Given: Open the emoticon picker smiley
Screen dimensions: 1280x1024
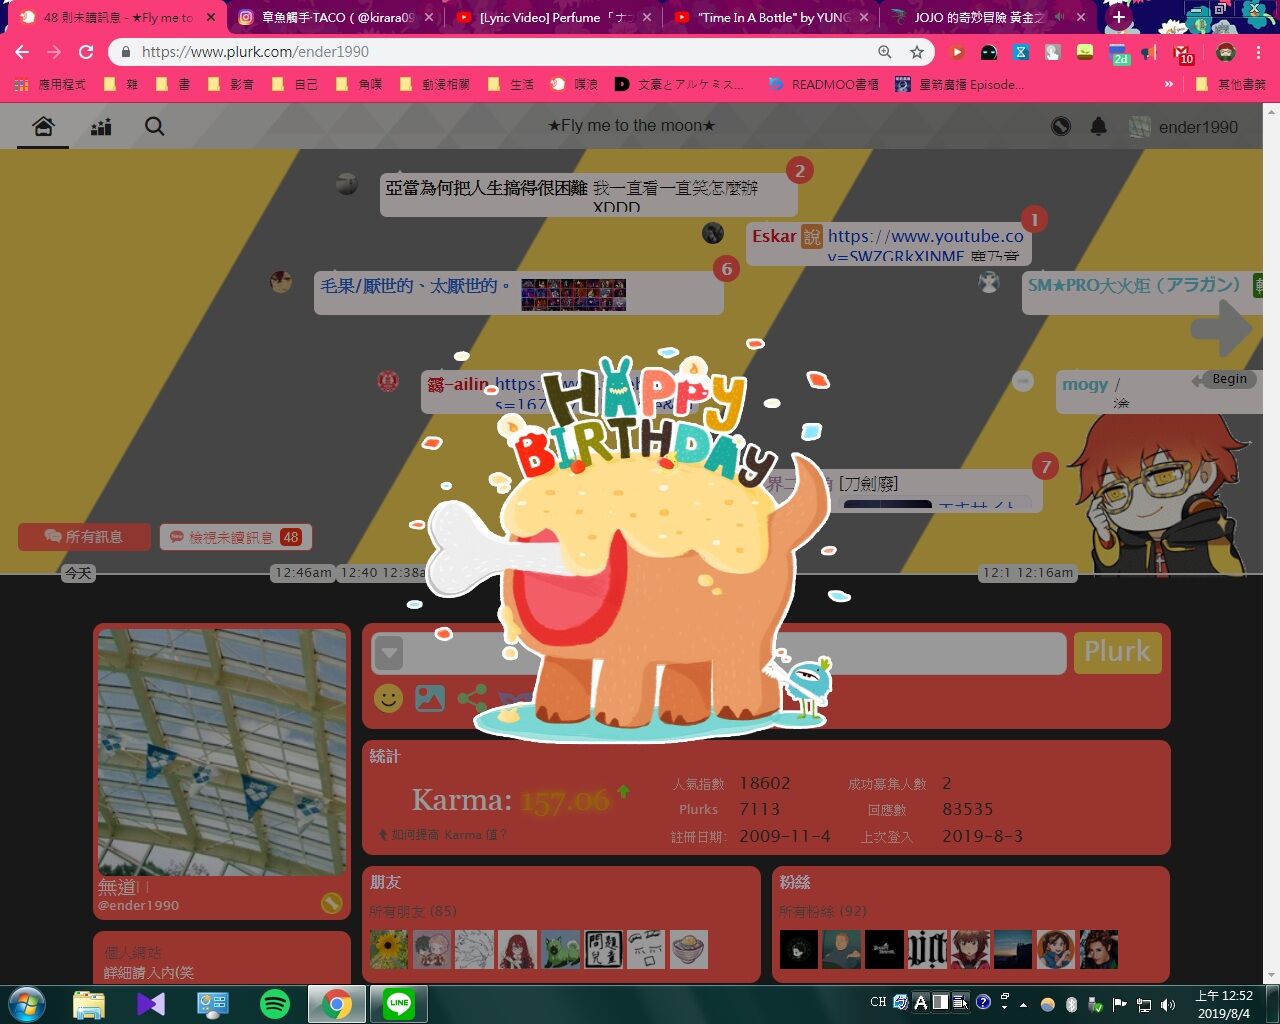Looking at the screenshot, I should pyautogui.click(x=388, y=697).
